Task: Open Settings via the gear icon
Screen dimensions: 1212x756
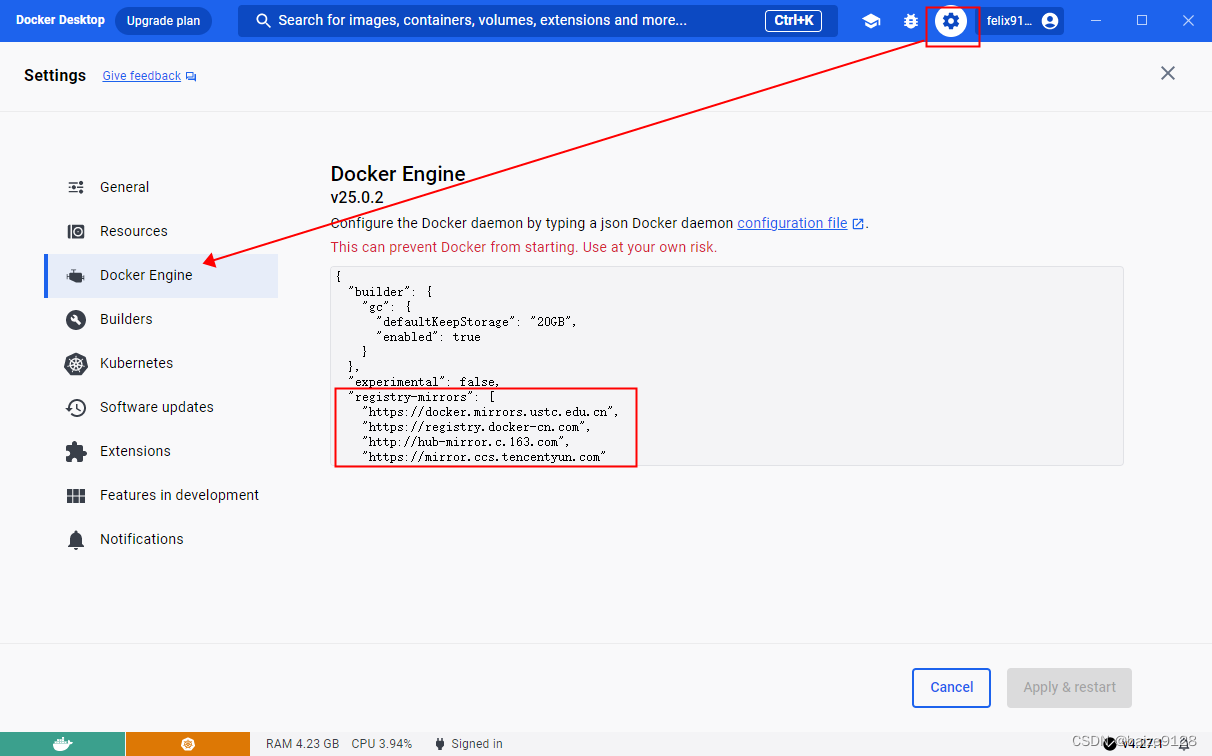Action: [x=951, y=21]
